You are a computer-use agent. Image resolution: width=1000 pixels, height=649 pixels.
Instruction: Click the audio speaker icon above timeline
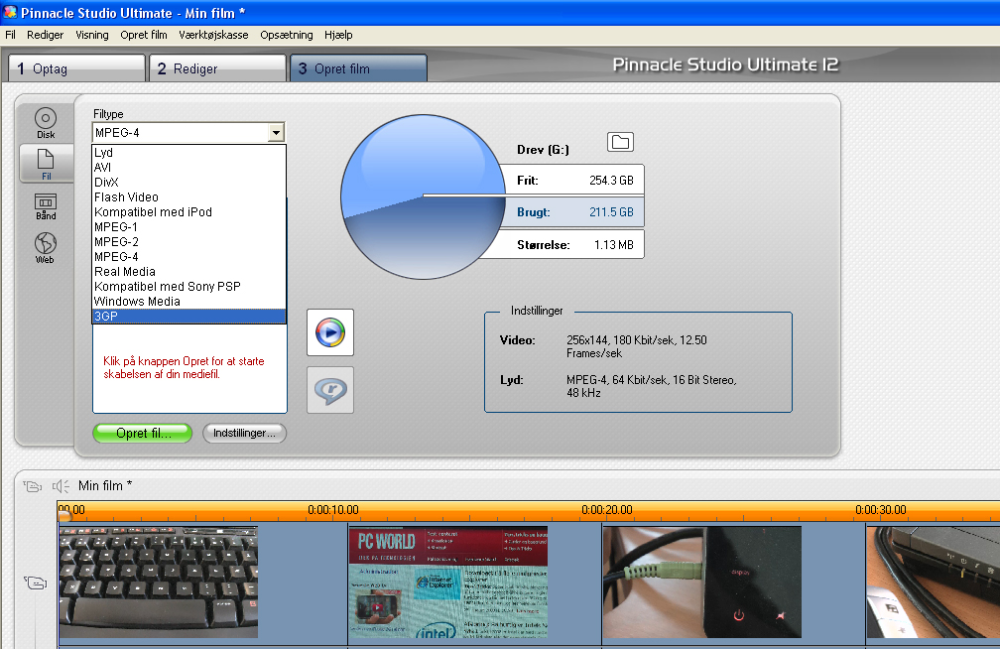point(61,486)
